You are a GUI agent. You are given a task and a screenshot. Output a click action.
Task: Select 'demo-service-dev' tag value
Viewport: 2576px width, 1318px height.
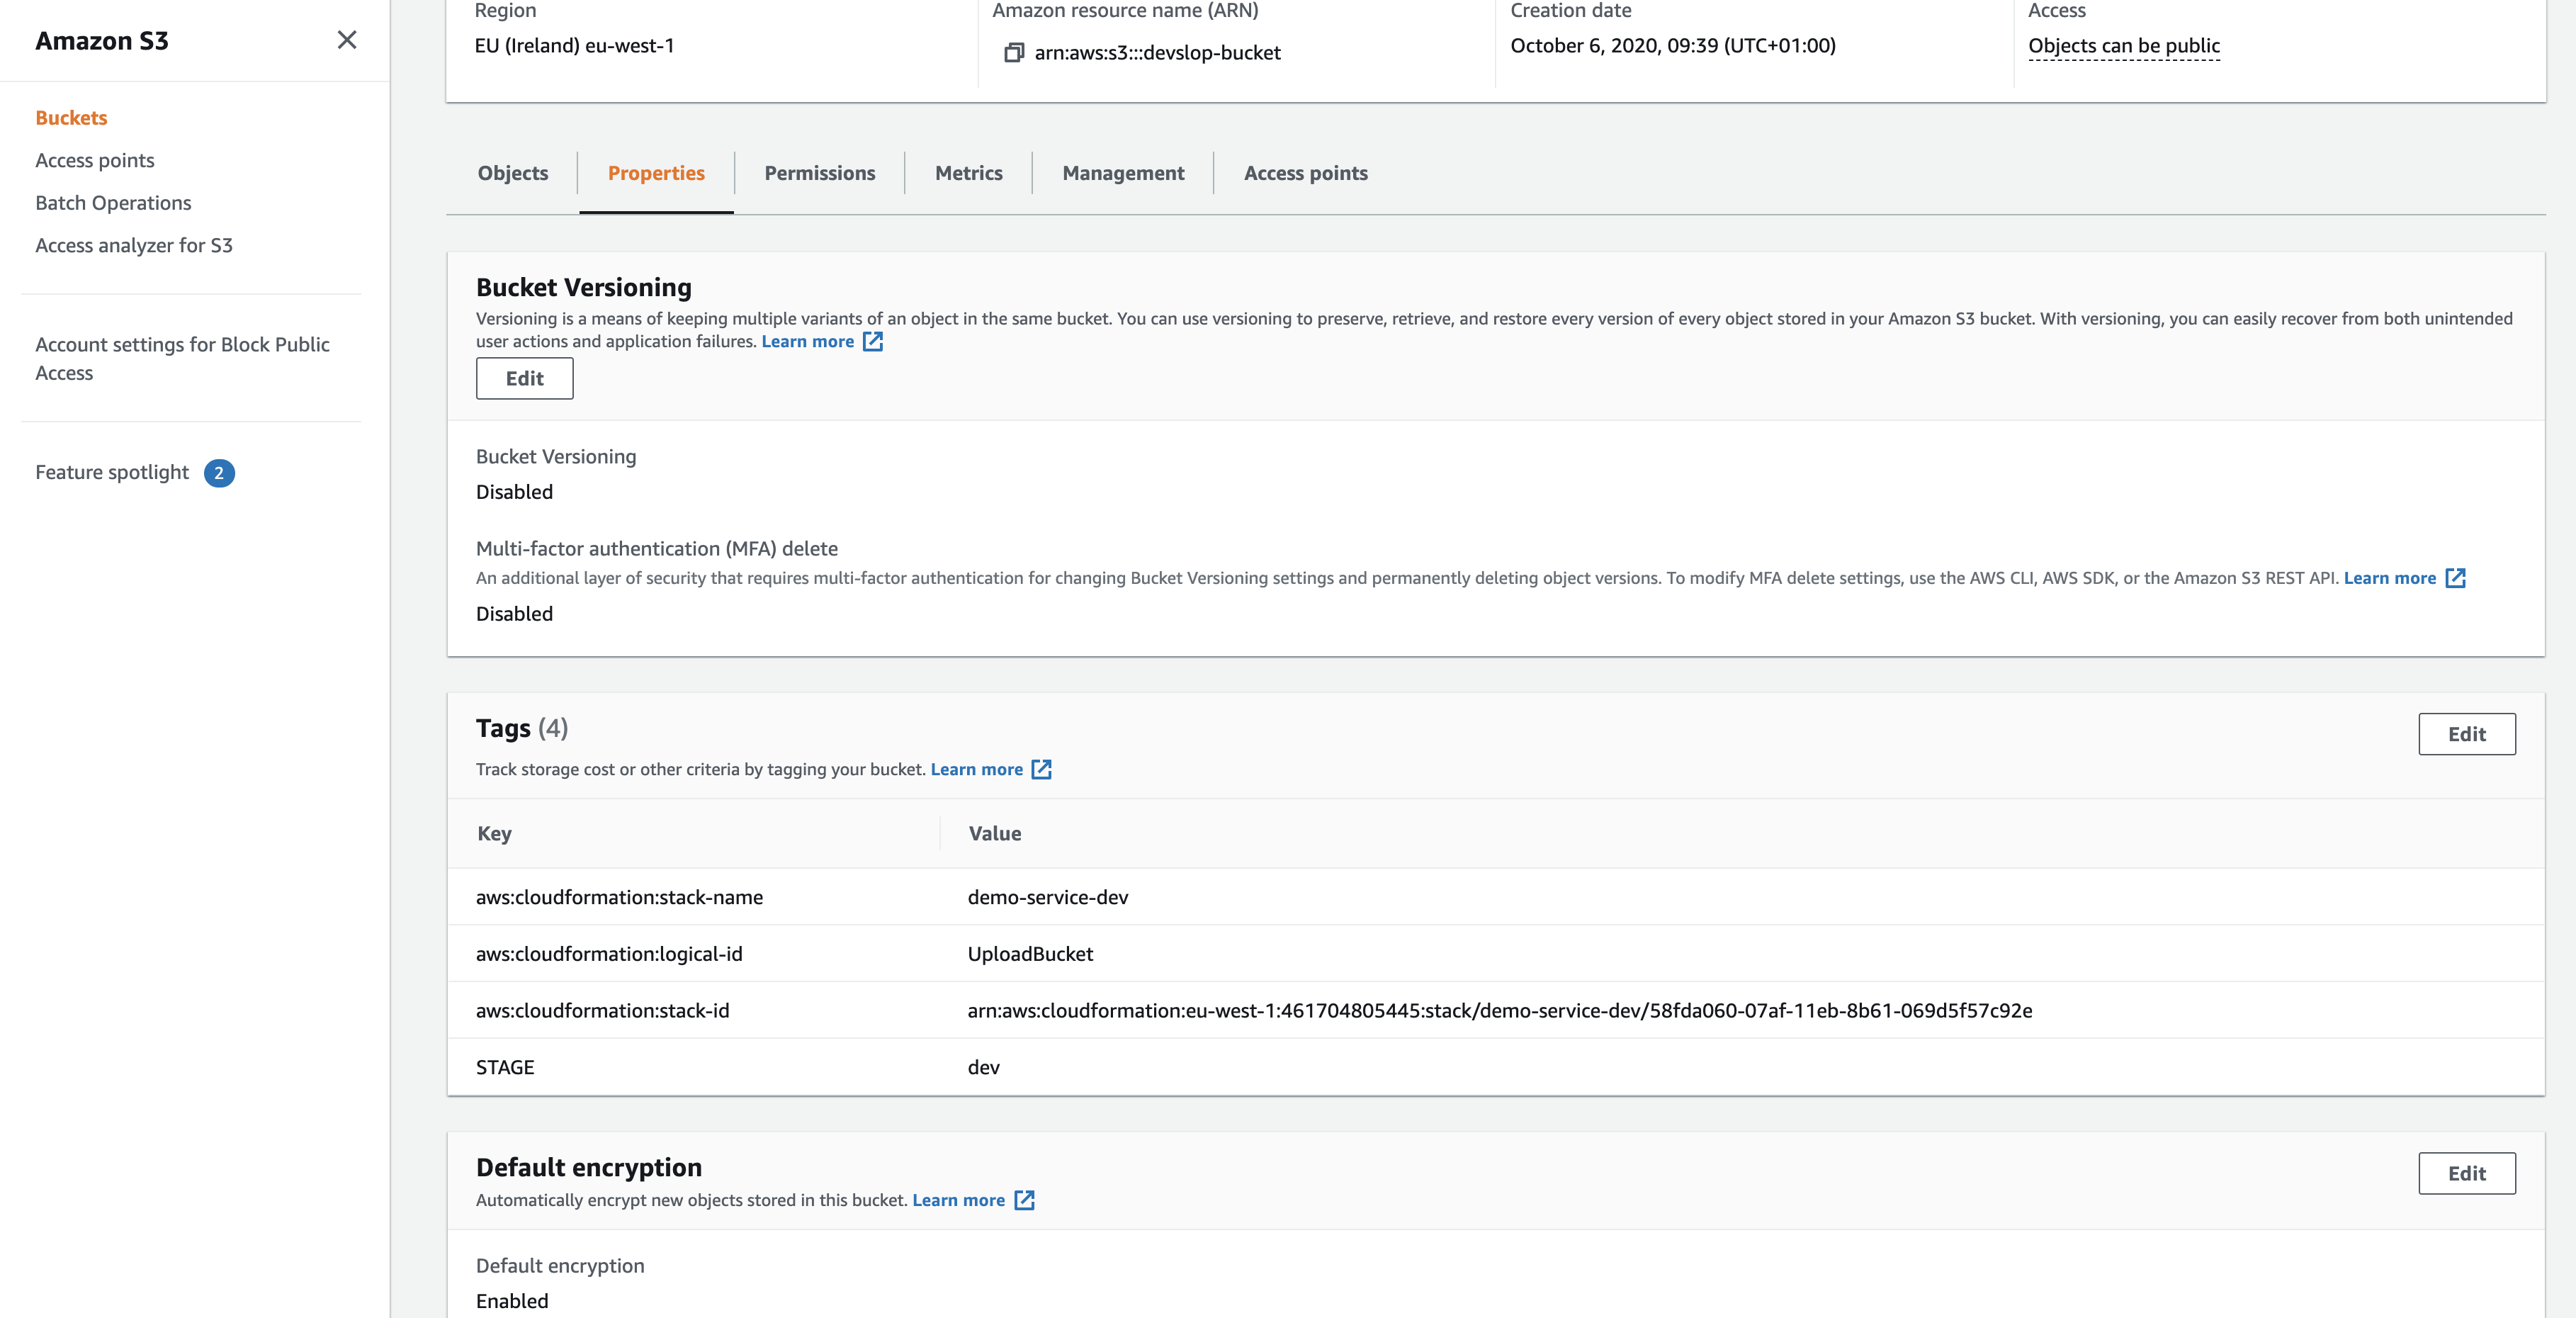(1048, 897)
